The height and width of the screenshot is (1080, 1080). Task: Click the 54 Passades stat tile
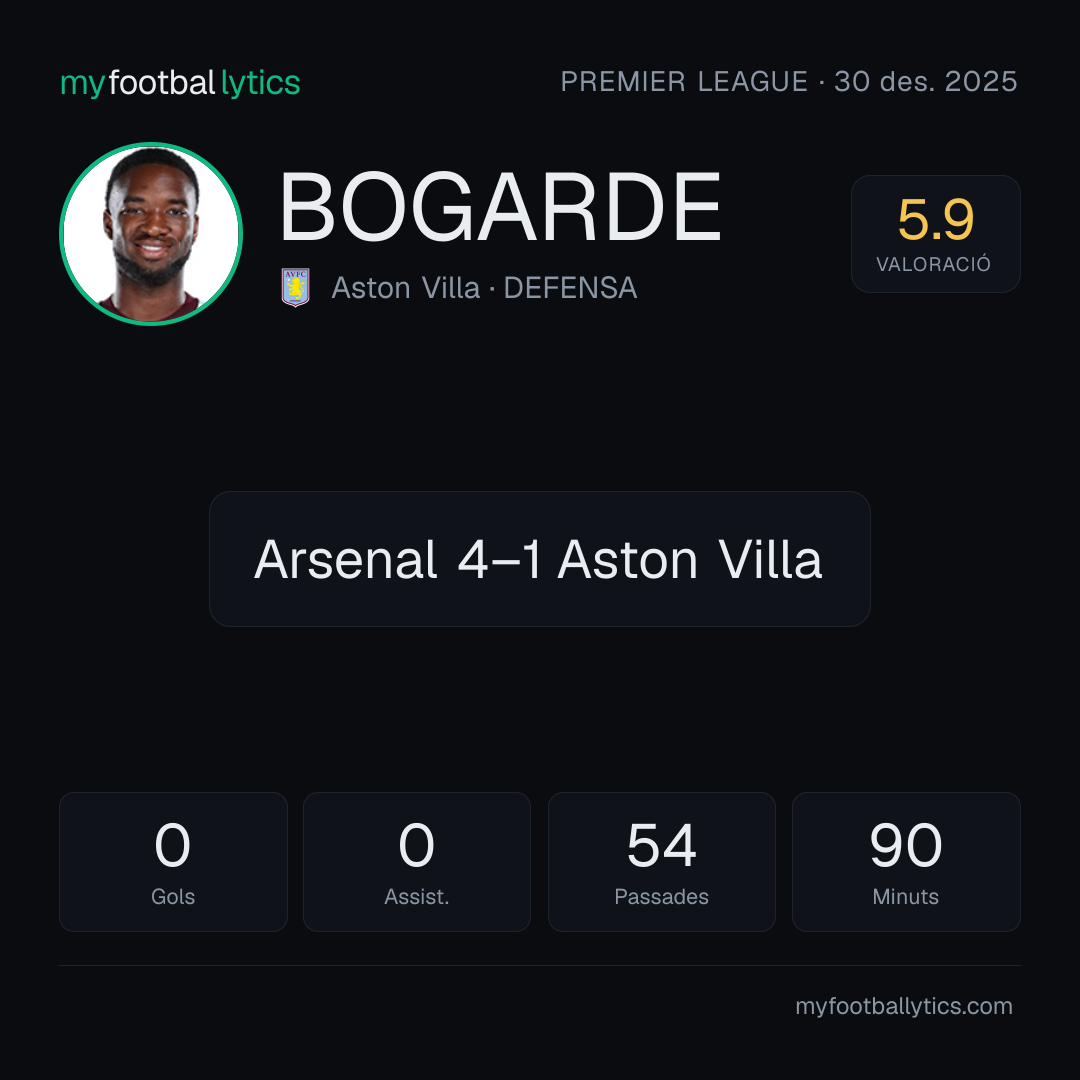click(x=661, y=862)
